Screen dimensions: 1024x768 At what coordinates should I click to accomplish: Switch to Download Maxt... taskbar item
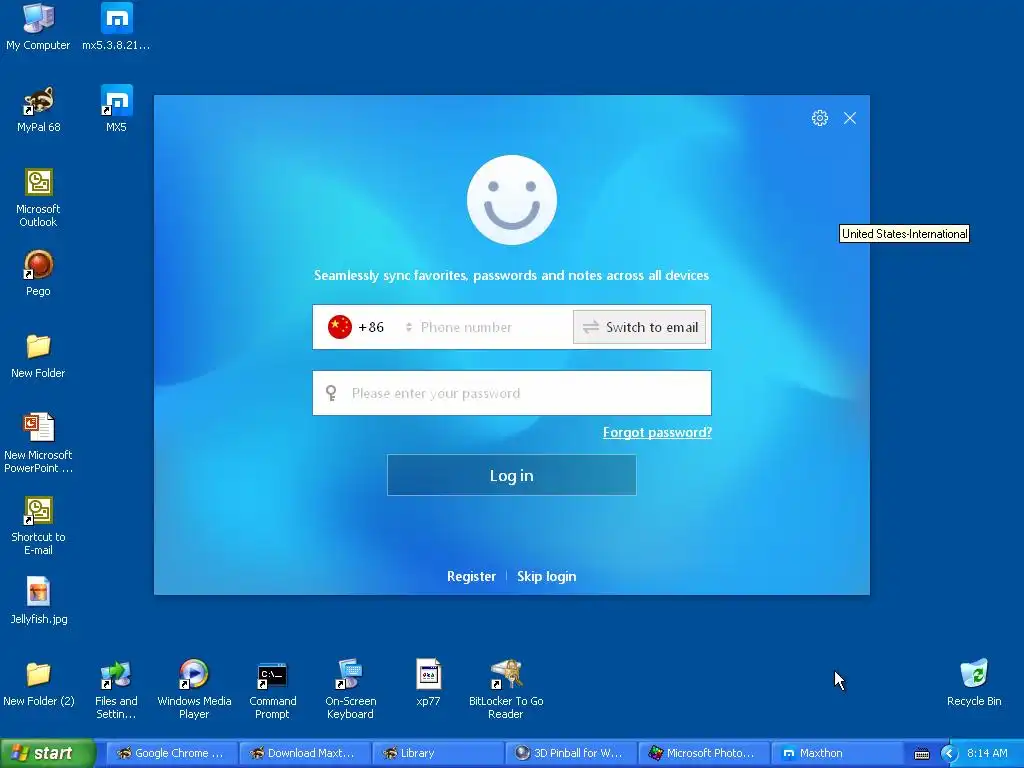(x=304, y=753)
